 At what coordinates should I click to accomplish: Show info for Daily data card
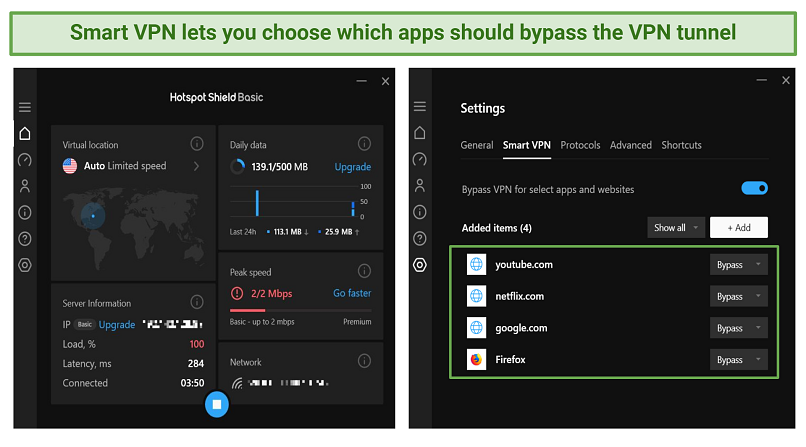click(x=364, y=143)
